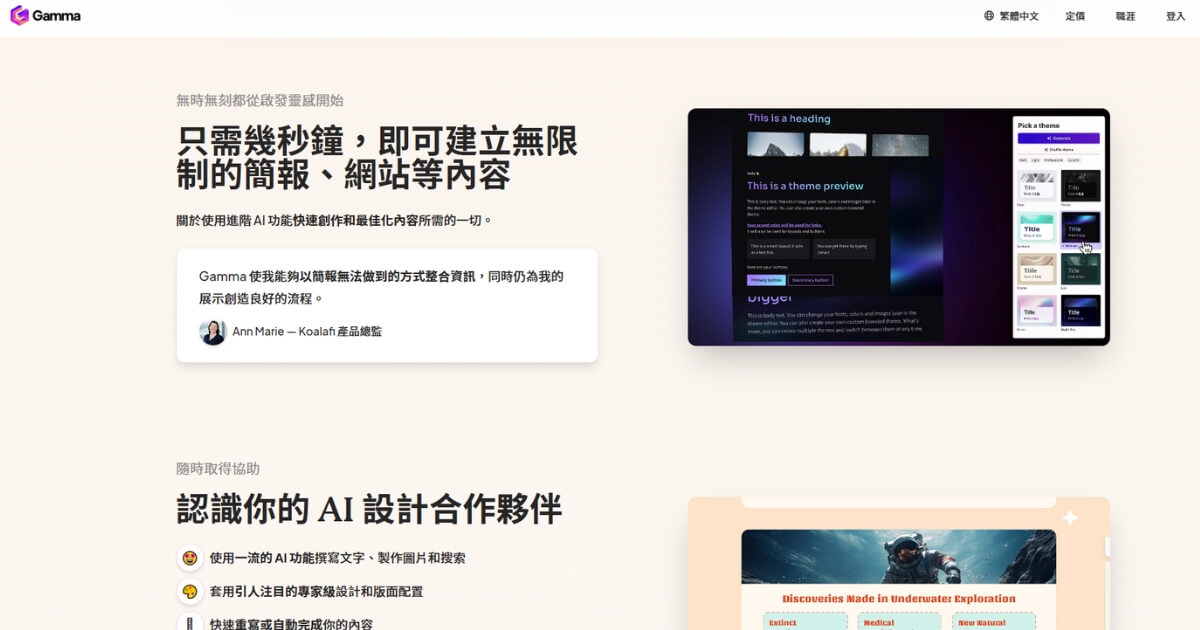
Task: Select the selected dark blue theme card
Action: [1081, 229]
